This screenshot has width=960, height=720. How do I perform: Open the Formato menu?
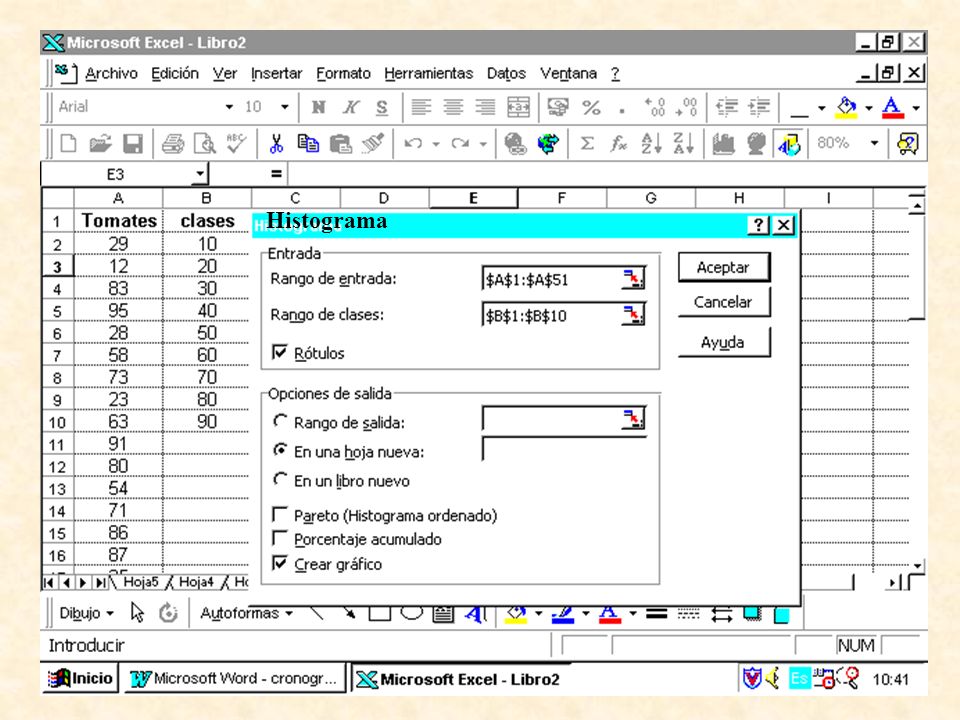(x=343, y=73)
